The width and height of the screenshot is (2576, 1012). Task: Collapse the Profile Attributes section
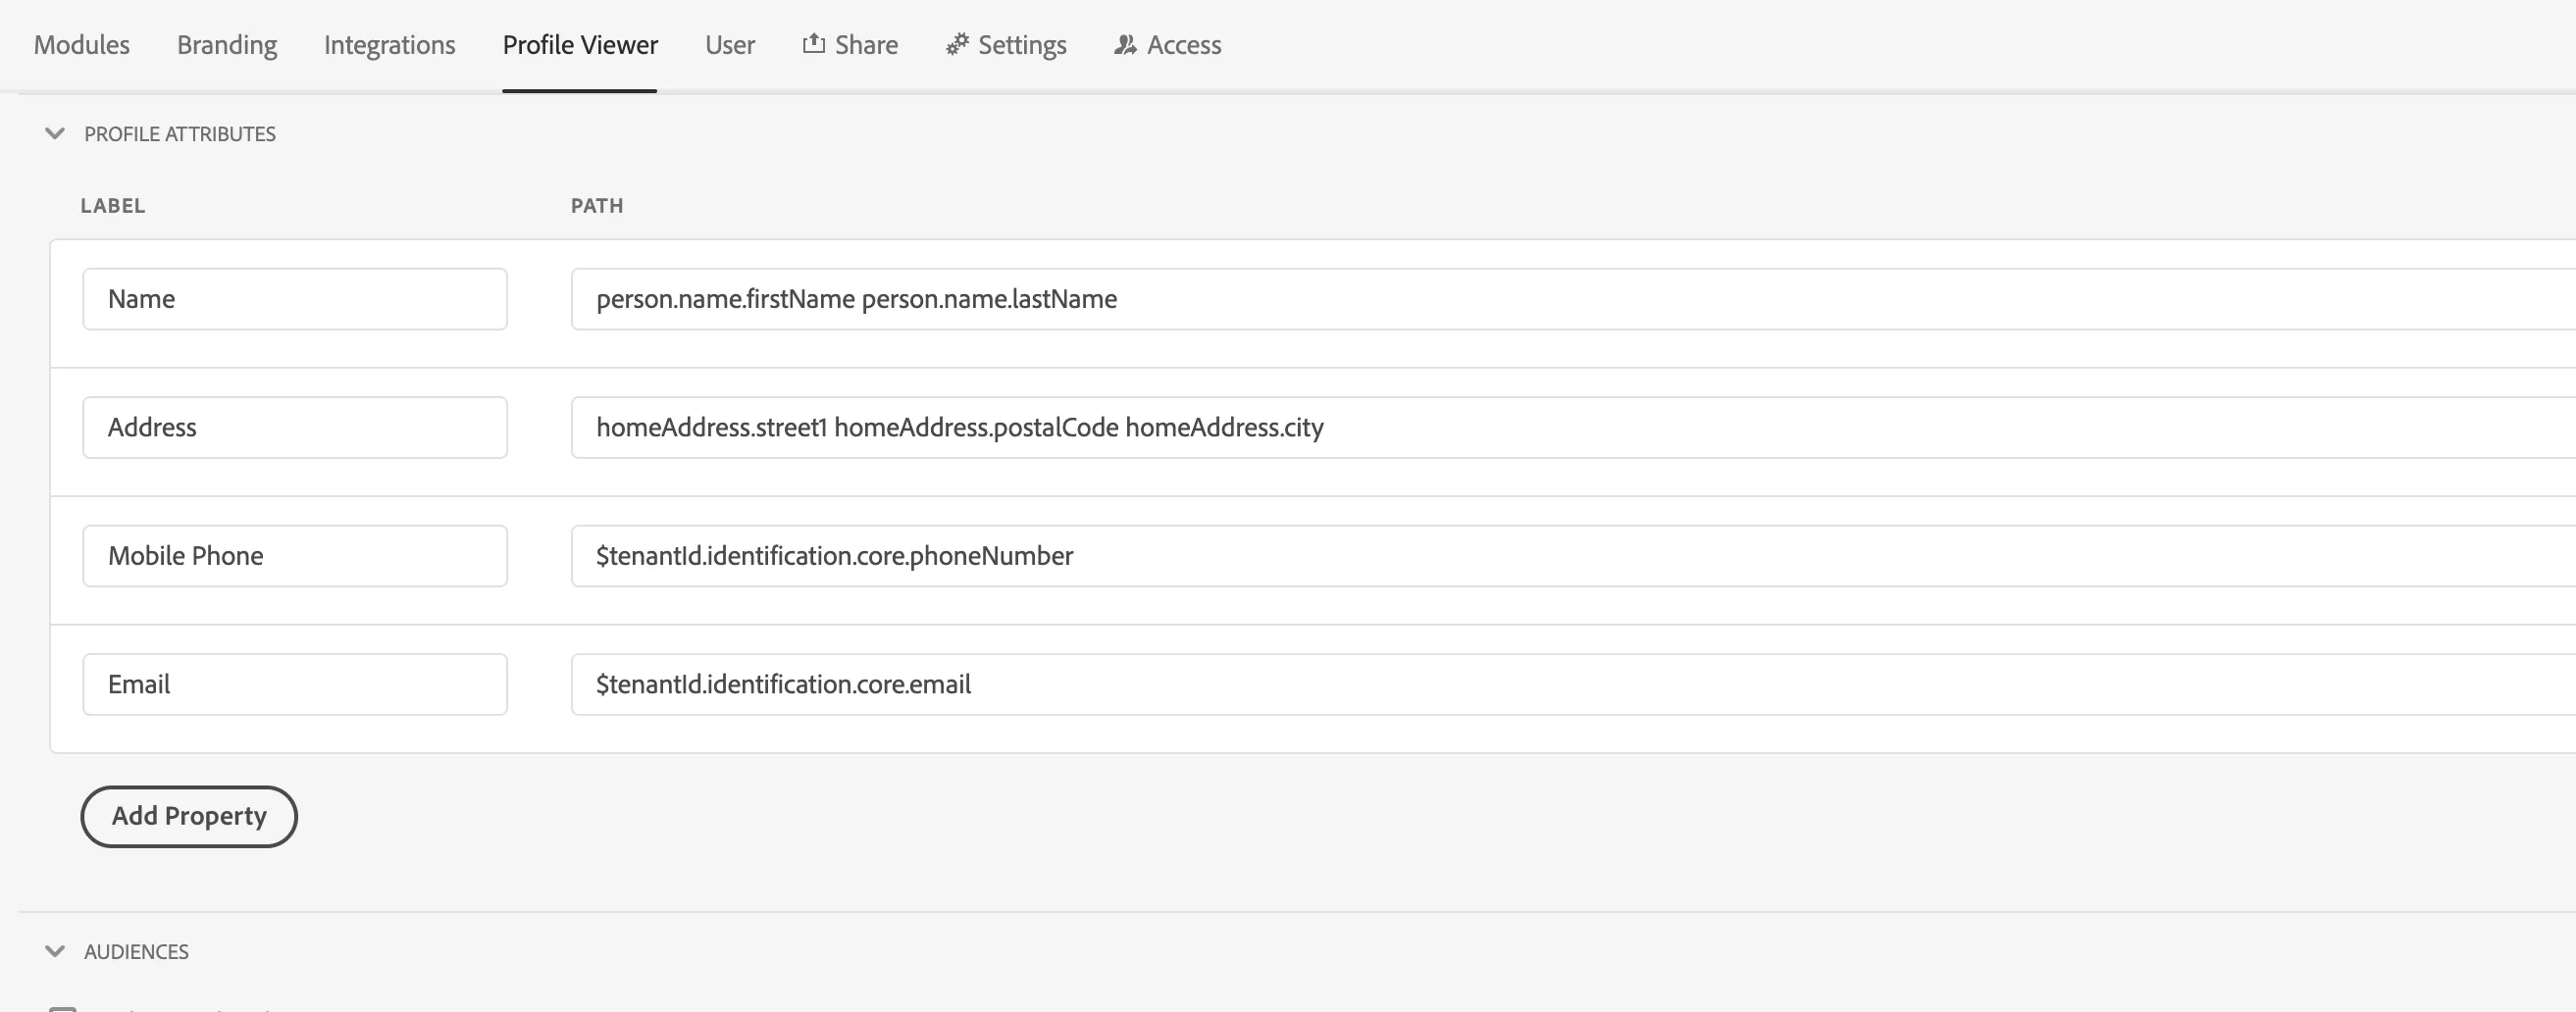pos(55,133)
